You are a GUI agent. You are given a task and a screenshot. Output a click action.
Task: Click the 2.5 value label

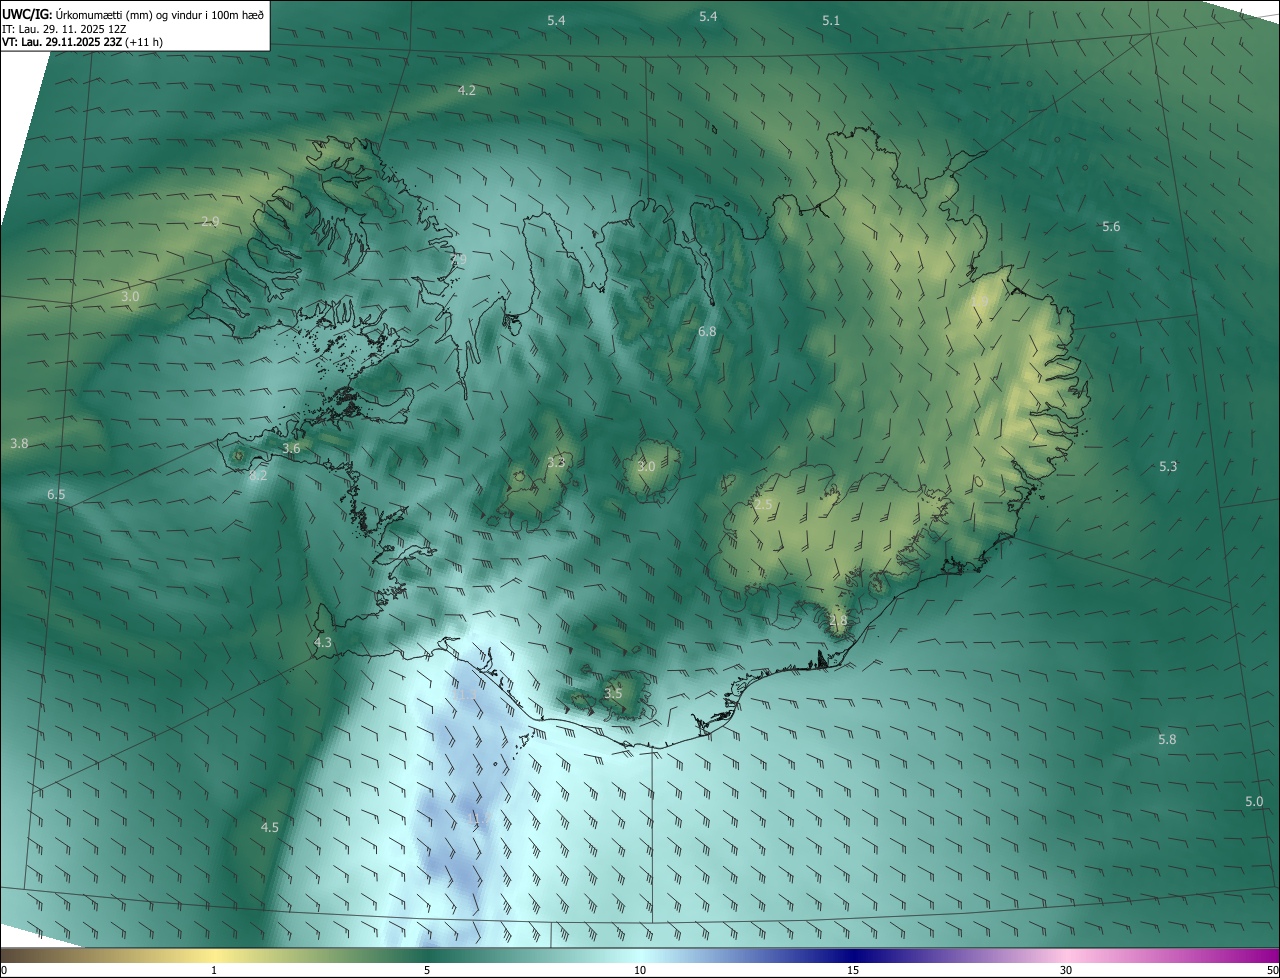tap(763, 505)
